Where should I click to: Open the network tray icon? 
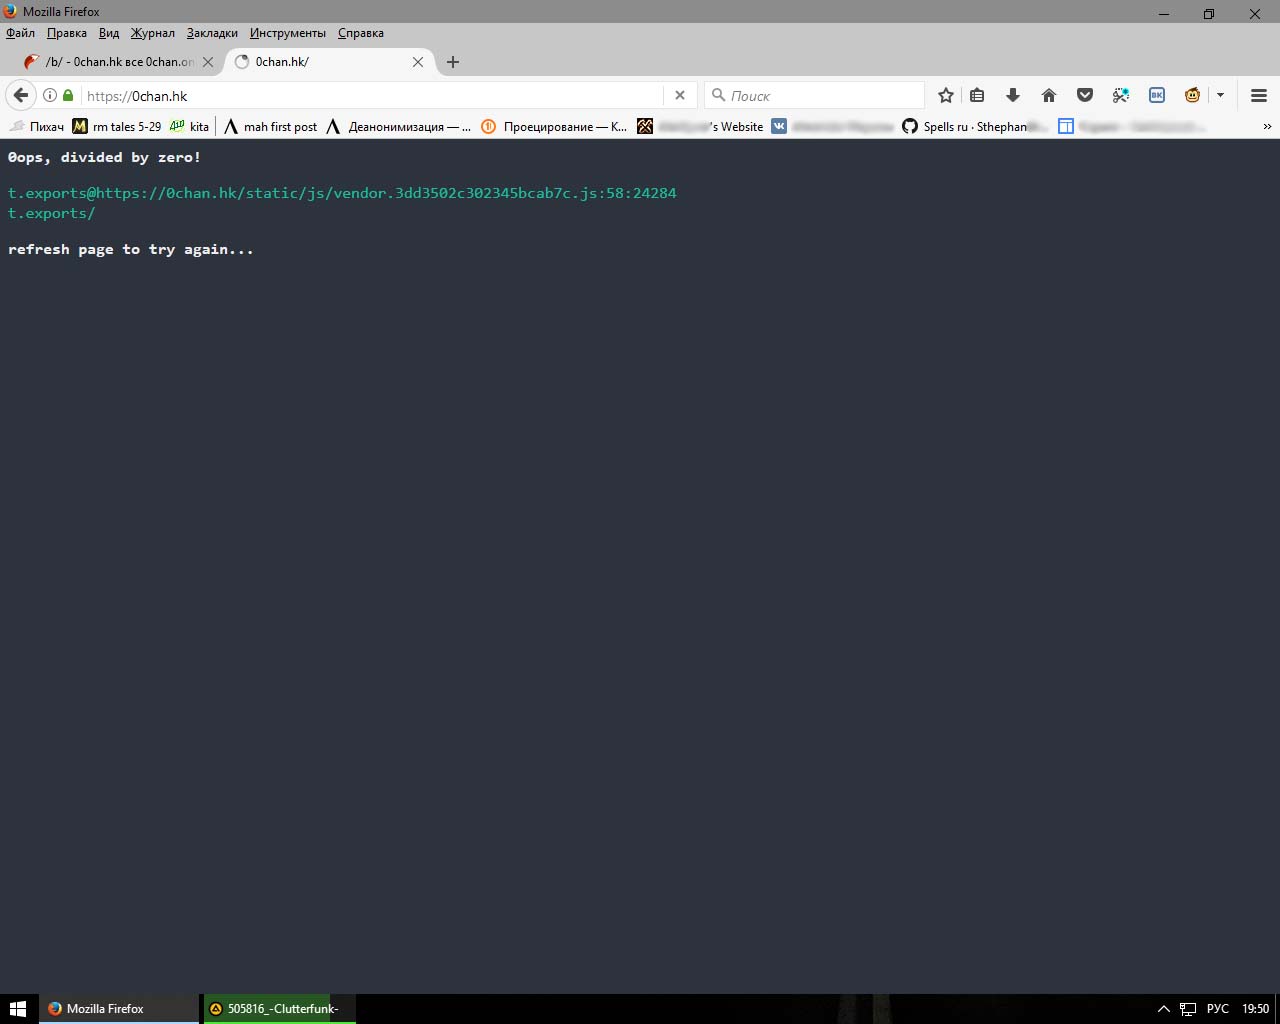tap(1188, 1009)
